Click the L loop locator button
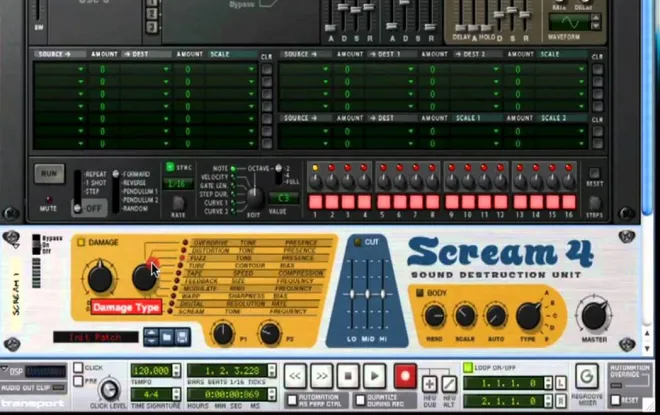This screenshot has width=660, height=415. 561,383
